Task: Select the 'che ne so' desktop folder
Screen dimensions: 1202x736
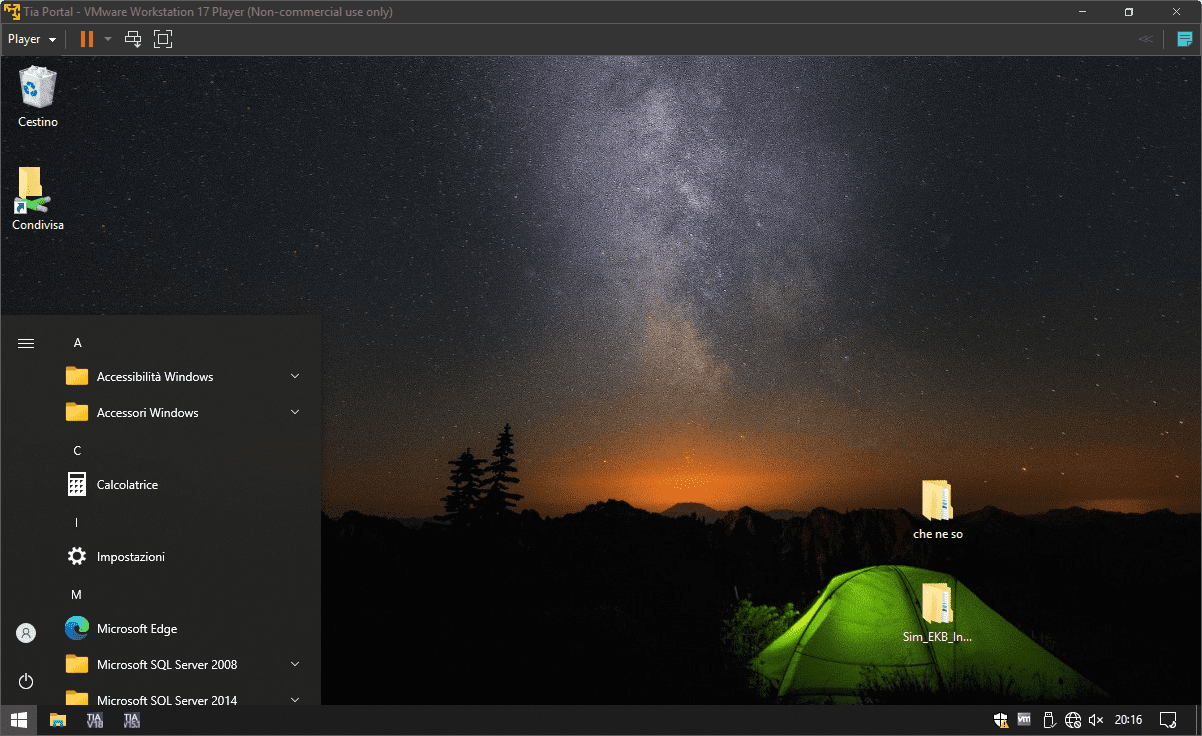Action: point(937,509)
